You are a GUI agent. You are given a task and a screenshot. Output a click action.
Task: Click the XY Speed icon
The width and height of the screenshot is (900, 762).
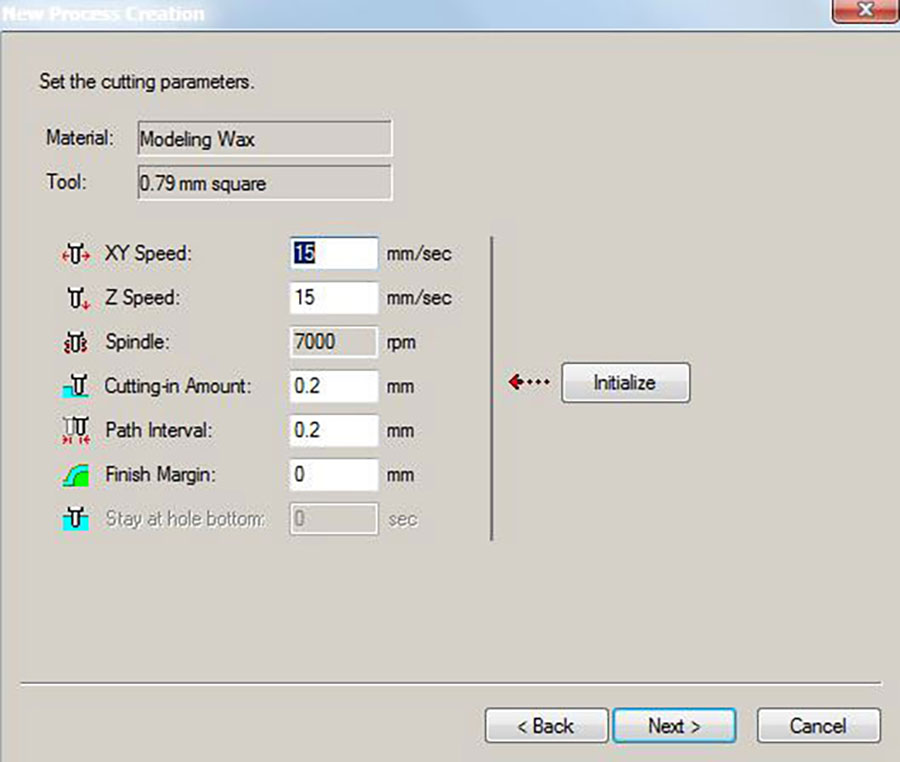tap(76, 254)
